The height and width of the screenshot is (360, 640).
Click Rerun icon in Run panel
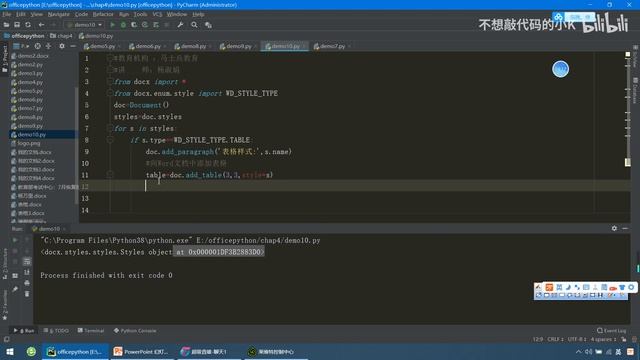tap(15, 240)
